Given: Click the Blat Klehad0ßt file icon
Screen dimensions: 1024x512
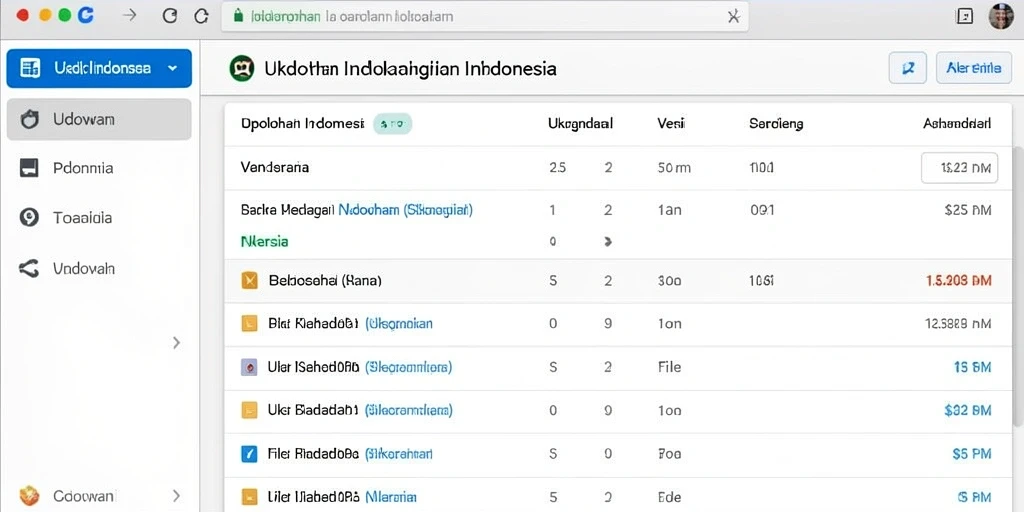Looking at the screenshot, I should click(249, 323).
